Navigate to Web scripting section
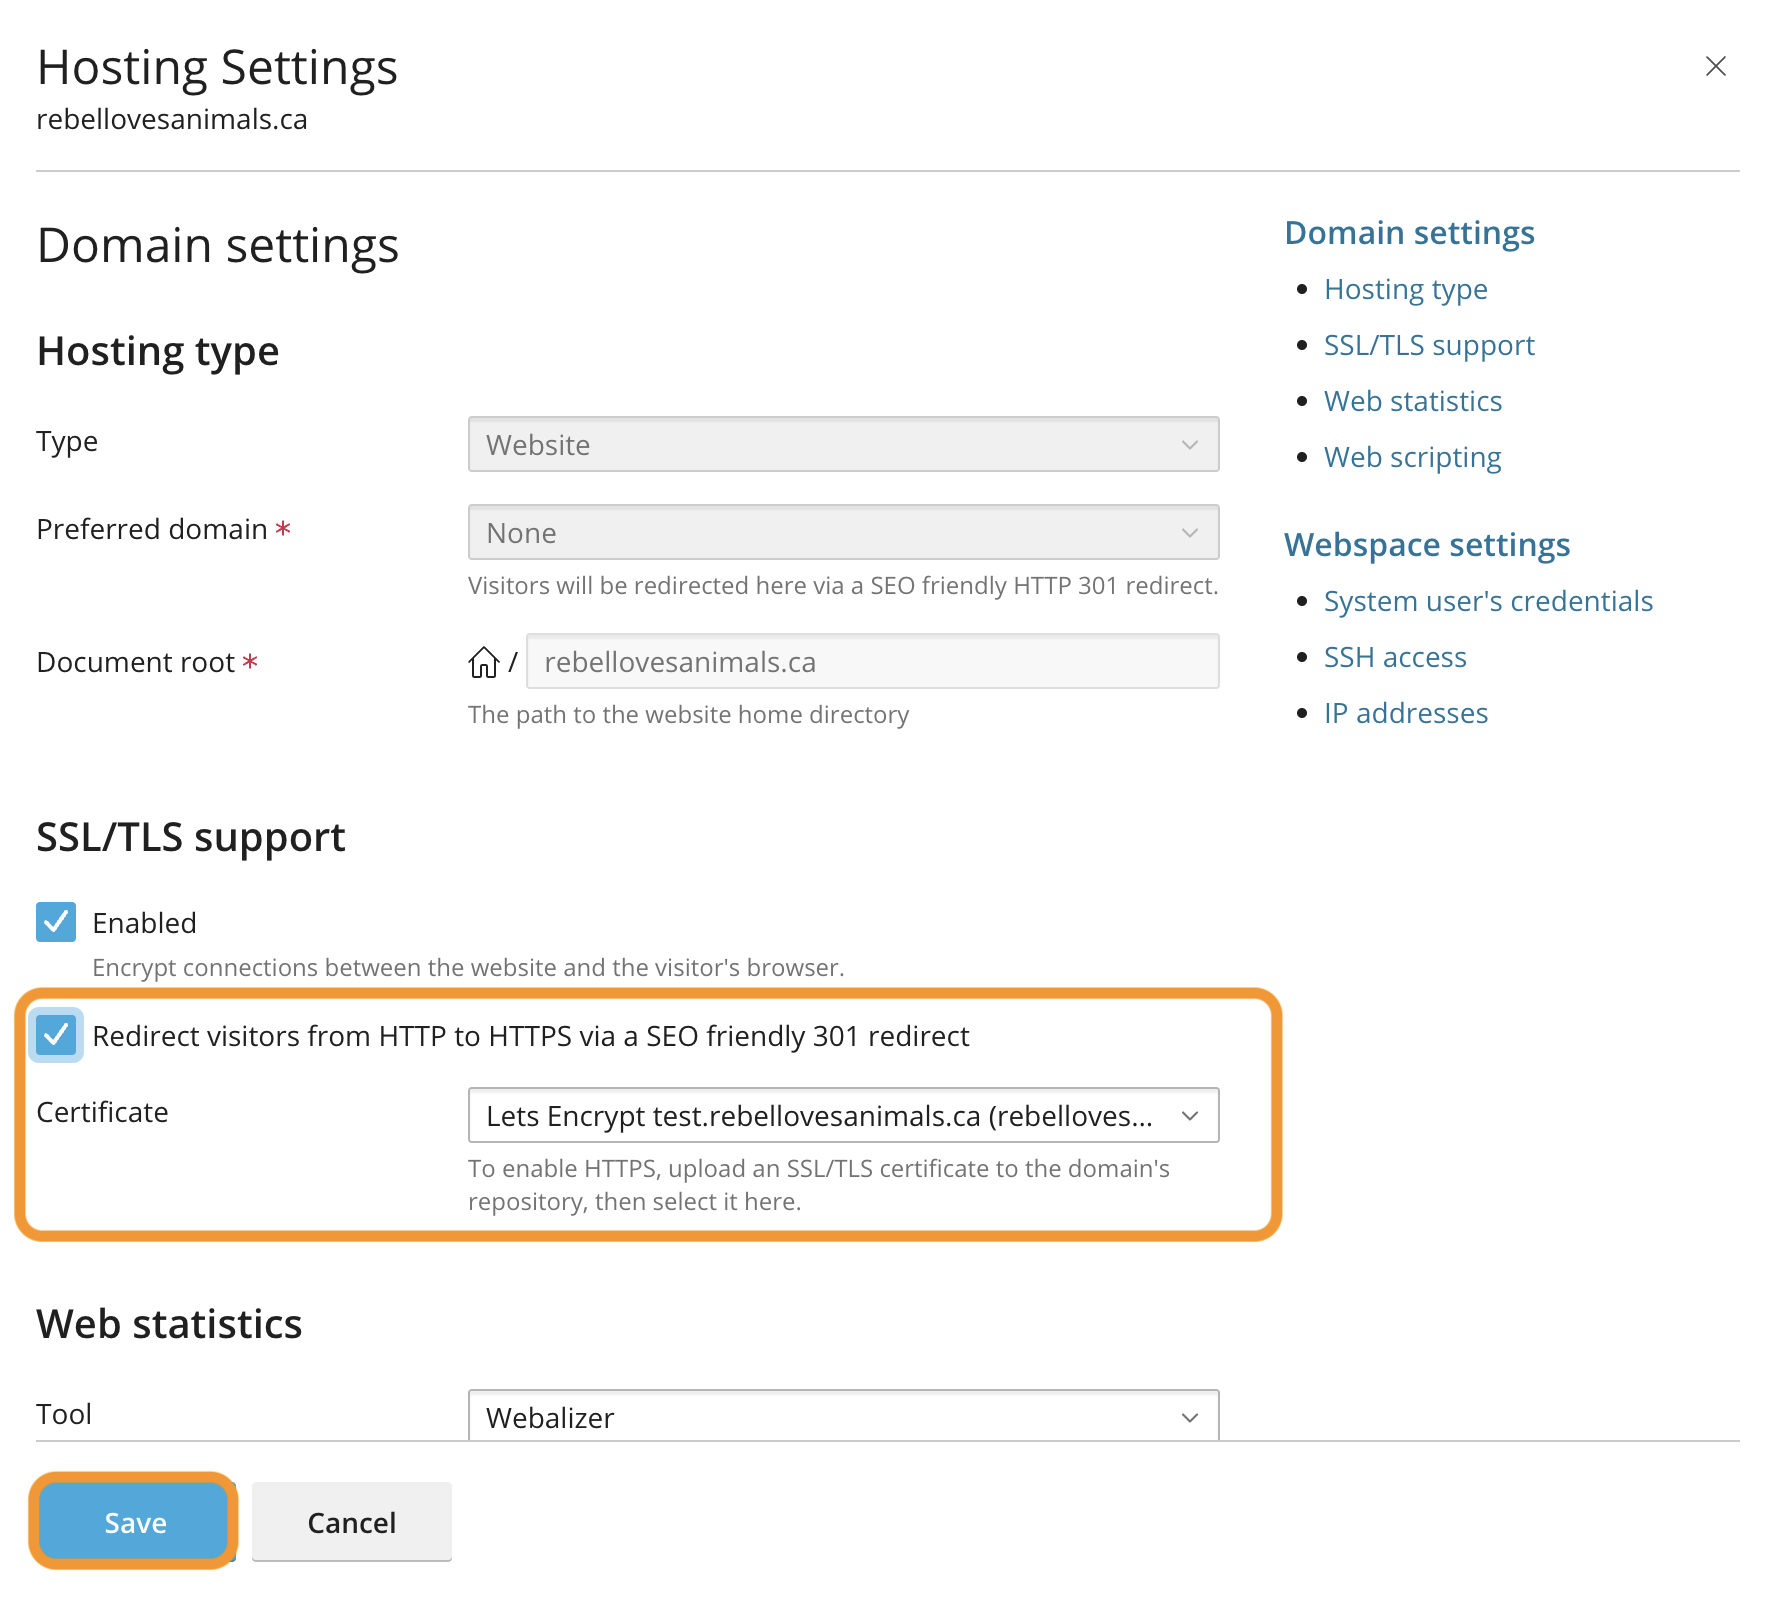This screenshot has width=1768, height=1600. pos(1412,457)
